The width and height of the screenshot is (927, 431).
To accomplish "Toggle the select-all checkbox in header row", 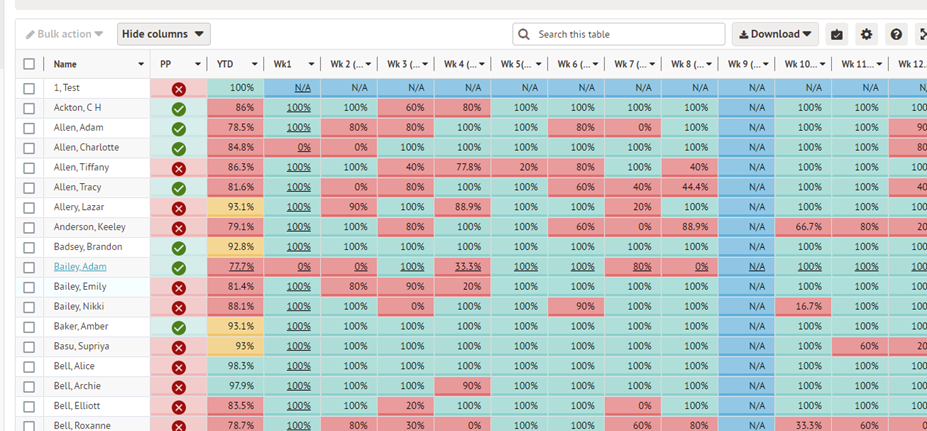I will (x=29, y=64).
